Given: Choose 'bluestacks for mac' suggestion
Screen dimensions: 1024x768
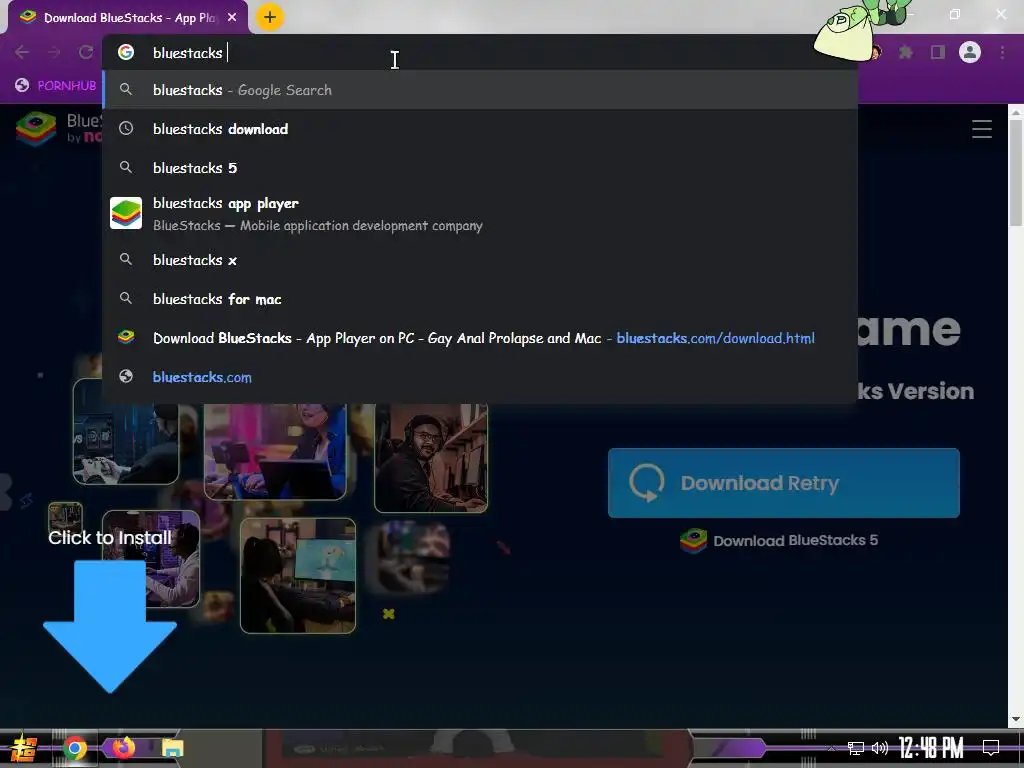Looking at the screenshot, I should click(x=480, y=299).
